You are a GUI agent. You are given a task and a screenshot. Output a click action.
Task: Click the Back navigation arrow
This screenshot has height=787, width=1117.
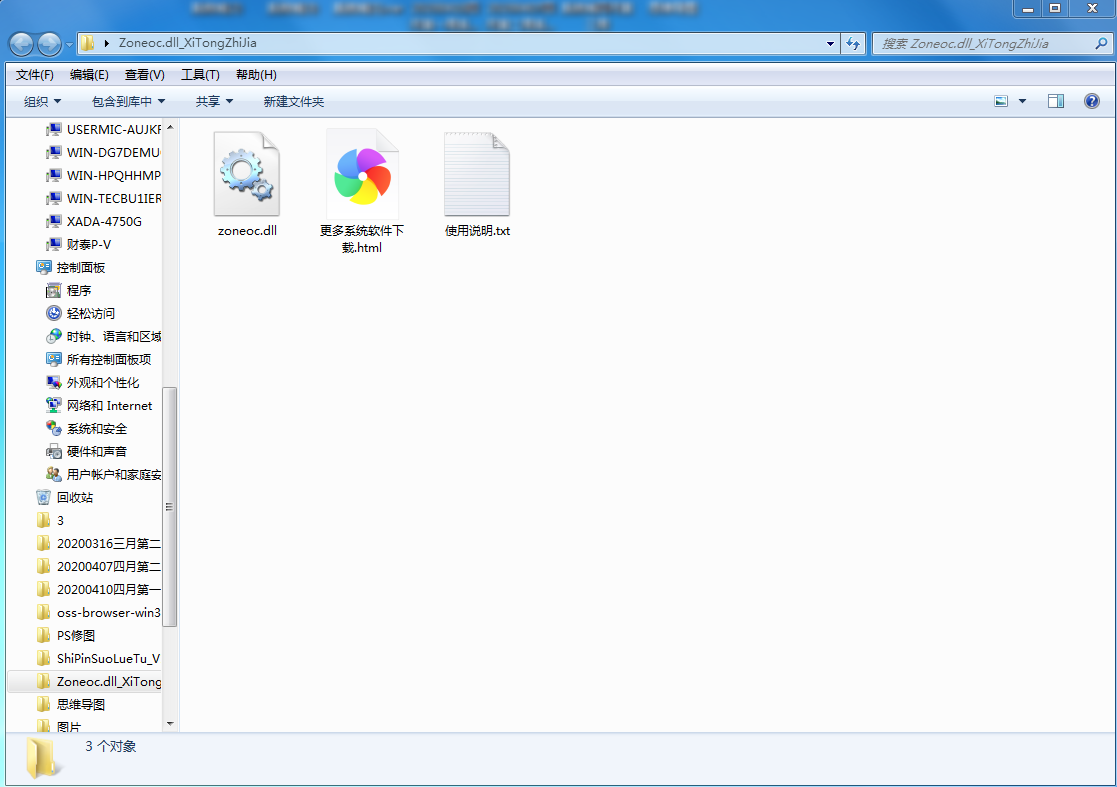pos(21,44)
